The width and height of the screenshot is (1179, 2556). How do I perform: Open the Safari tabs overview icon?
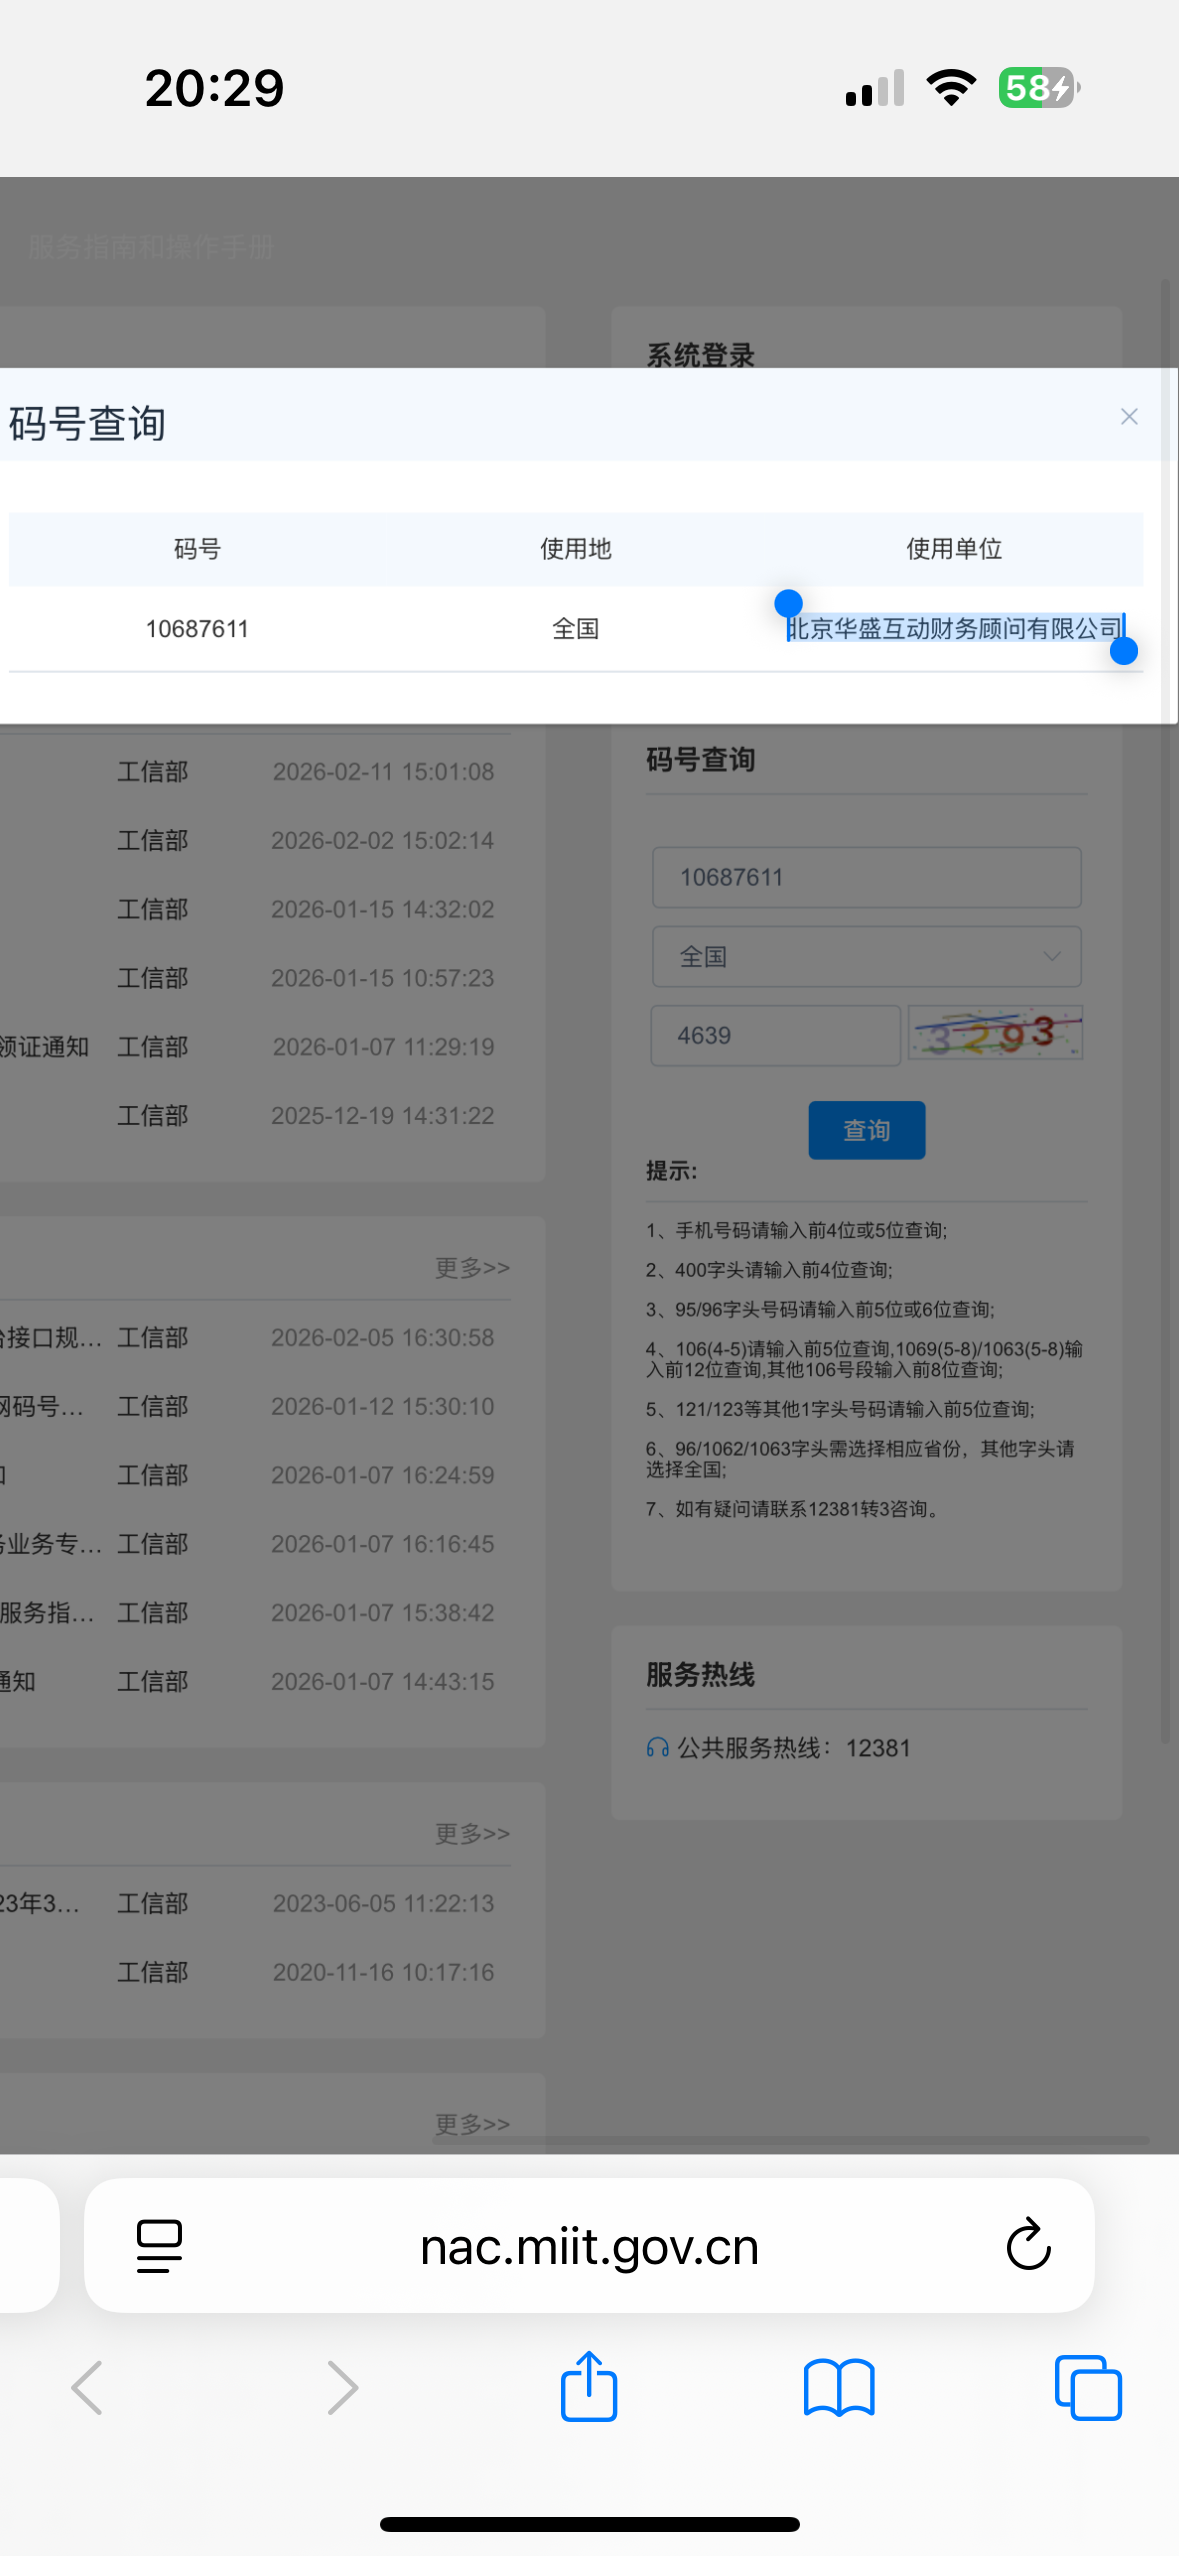1088,2387
